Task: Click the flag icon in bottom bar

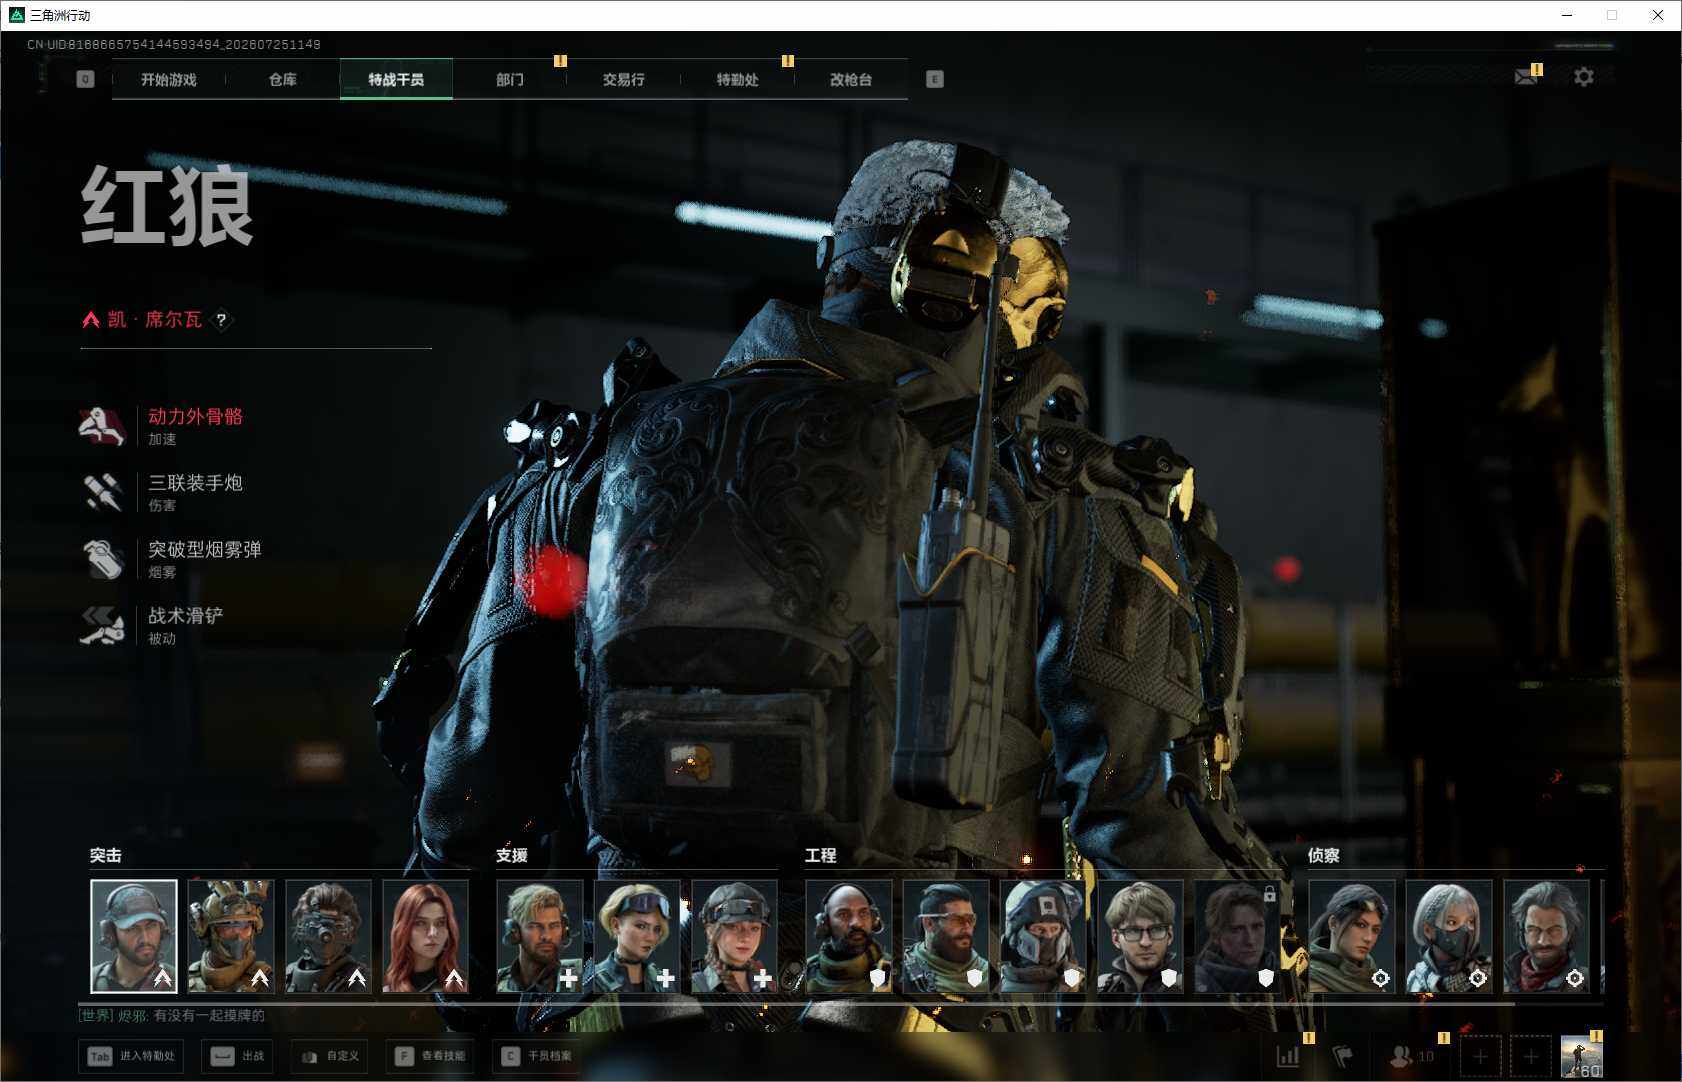Action: point(1343,1056)
